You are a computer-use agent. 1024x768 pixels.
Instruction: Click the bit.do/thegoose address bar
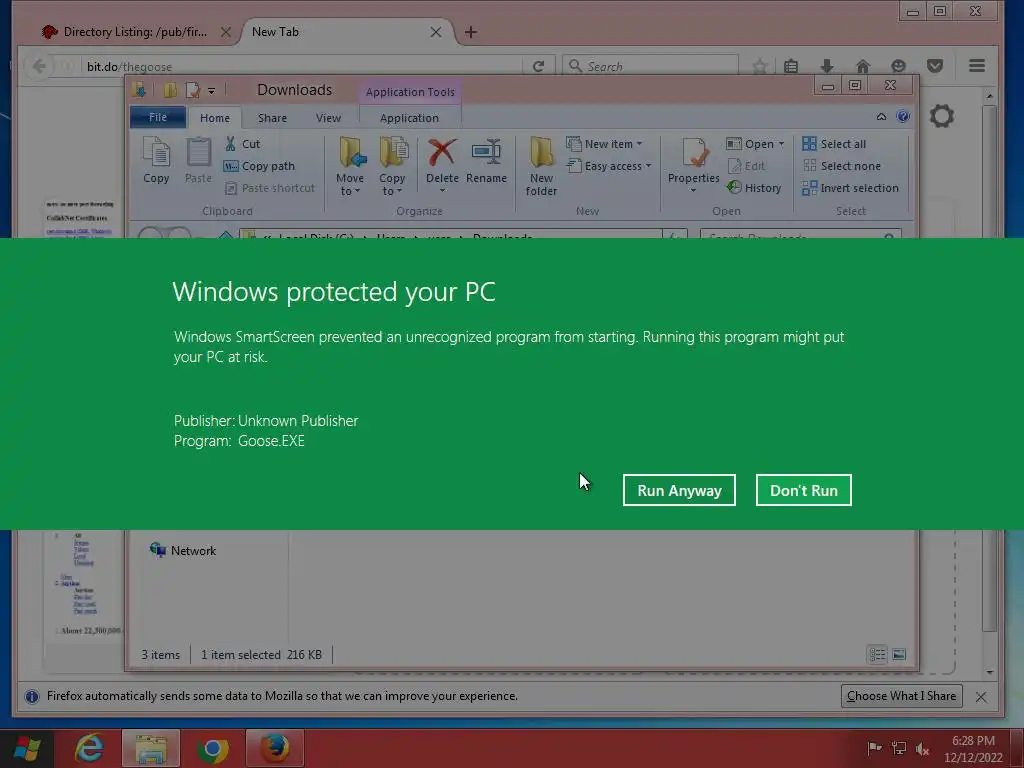pos(300,67)
